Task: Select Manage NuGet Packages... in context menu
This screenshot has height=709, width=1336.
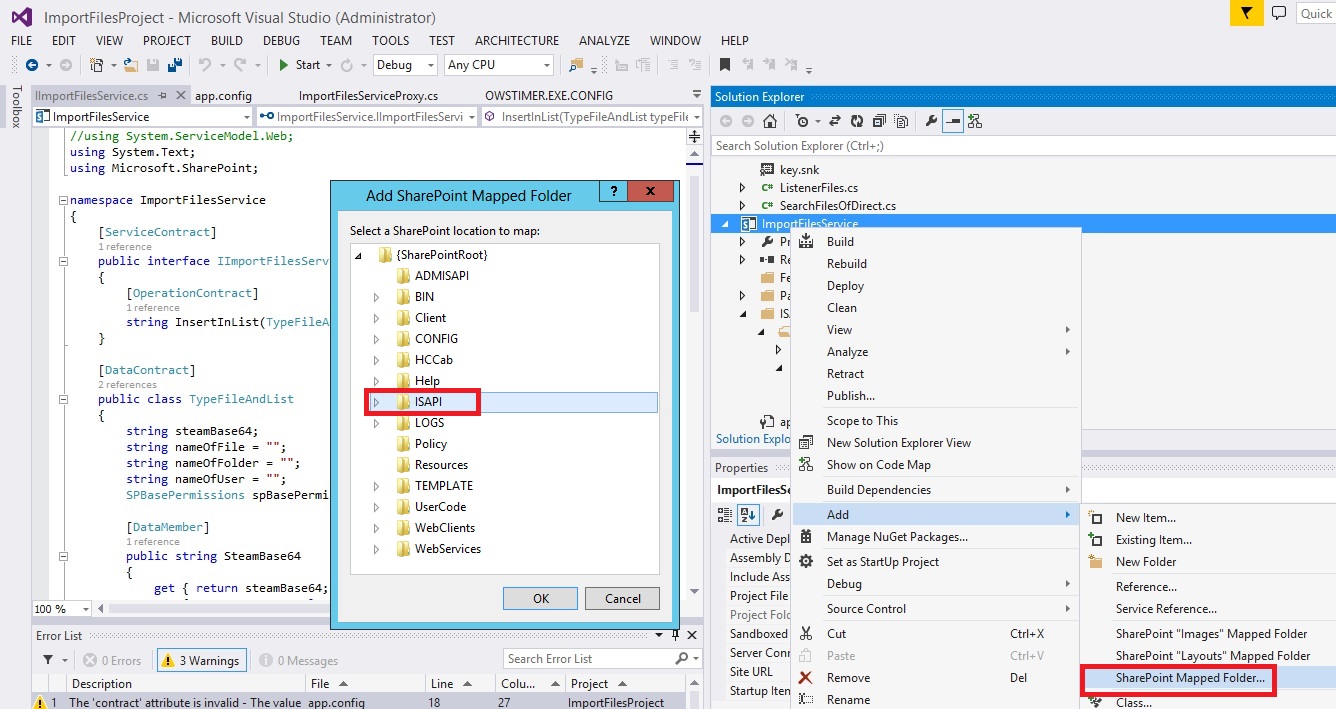Action: click(x=897, y=537)
